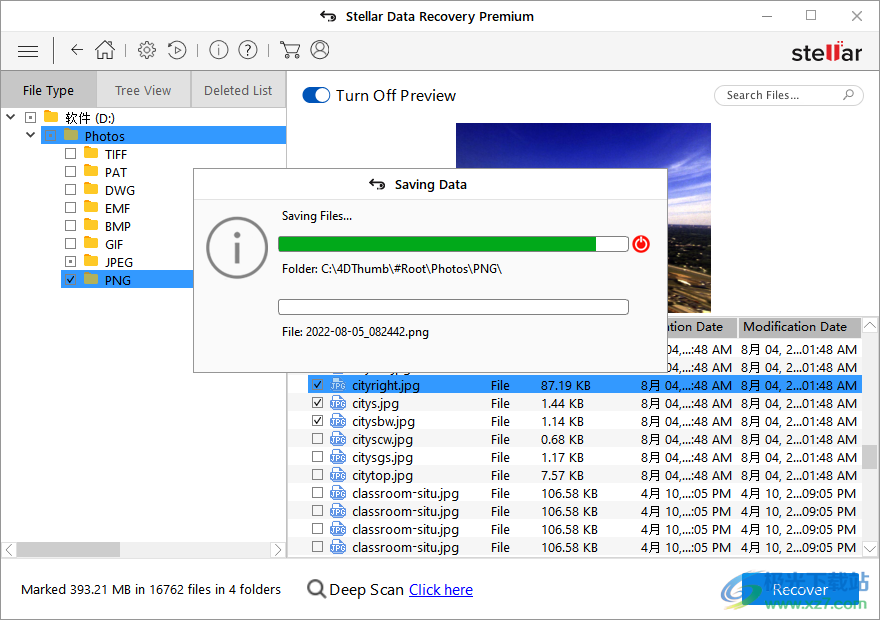Open the Deep Scan Click here link
The width and height of the screenshot is (880, 620).
[x=441, y=590]
